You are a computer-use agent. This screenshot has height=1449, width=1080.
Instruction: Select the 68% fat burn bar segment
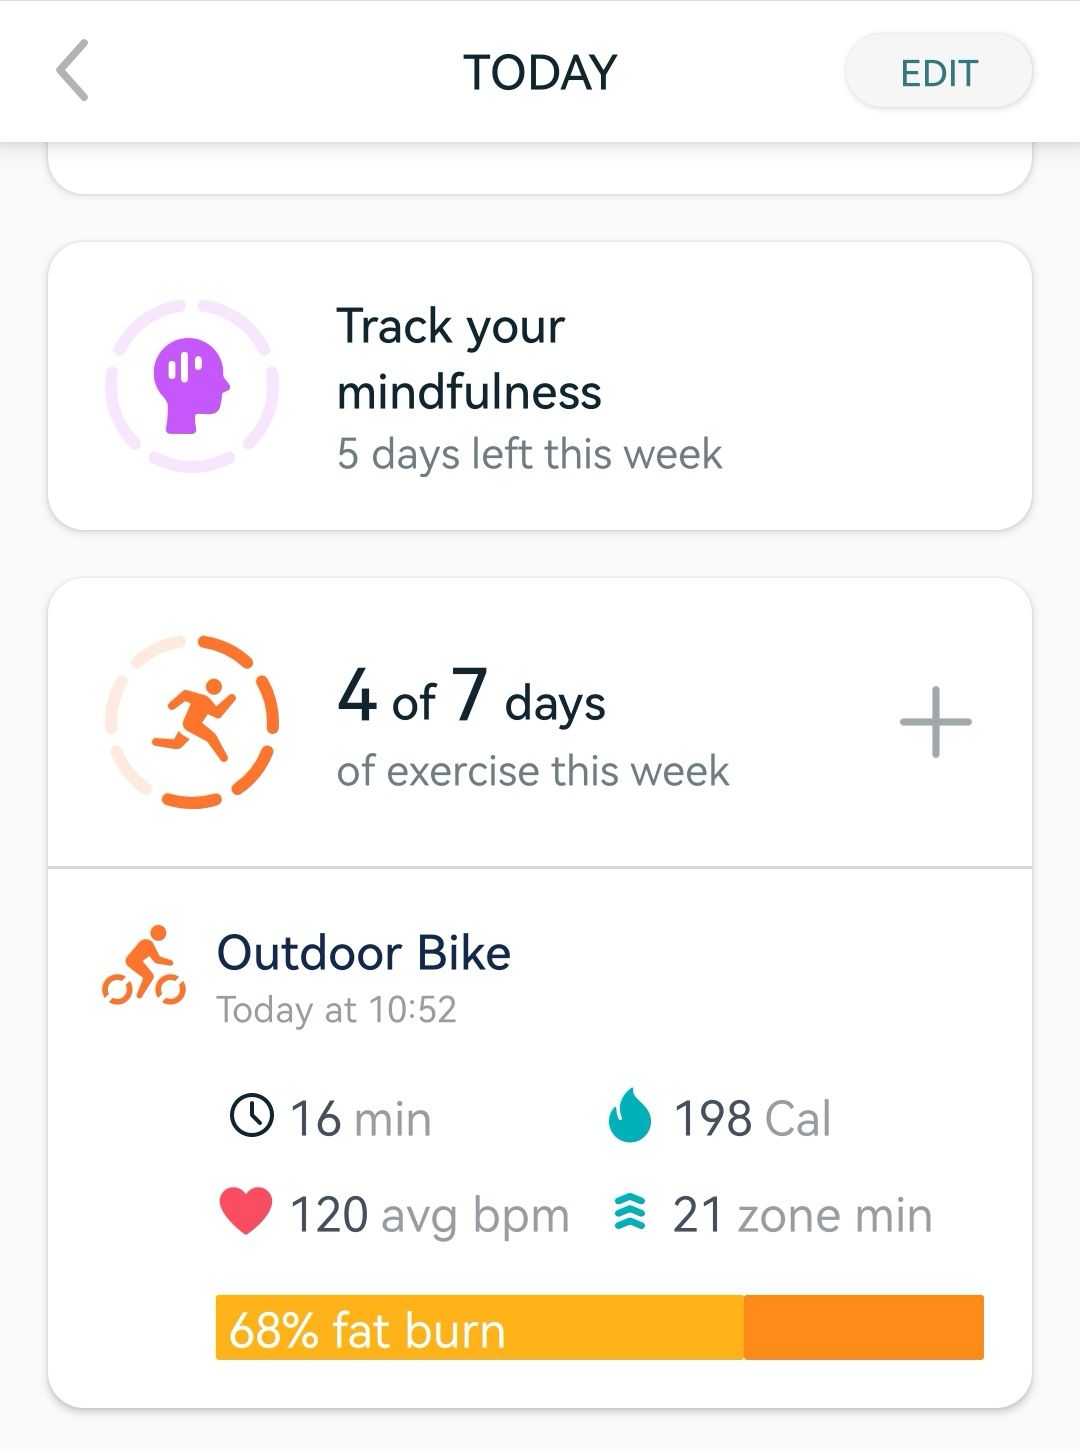[x=479, y=1328]
